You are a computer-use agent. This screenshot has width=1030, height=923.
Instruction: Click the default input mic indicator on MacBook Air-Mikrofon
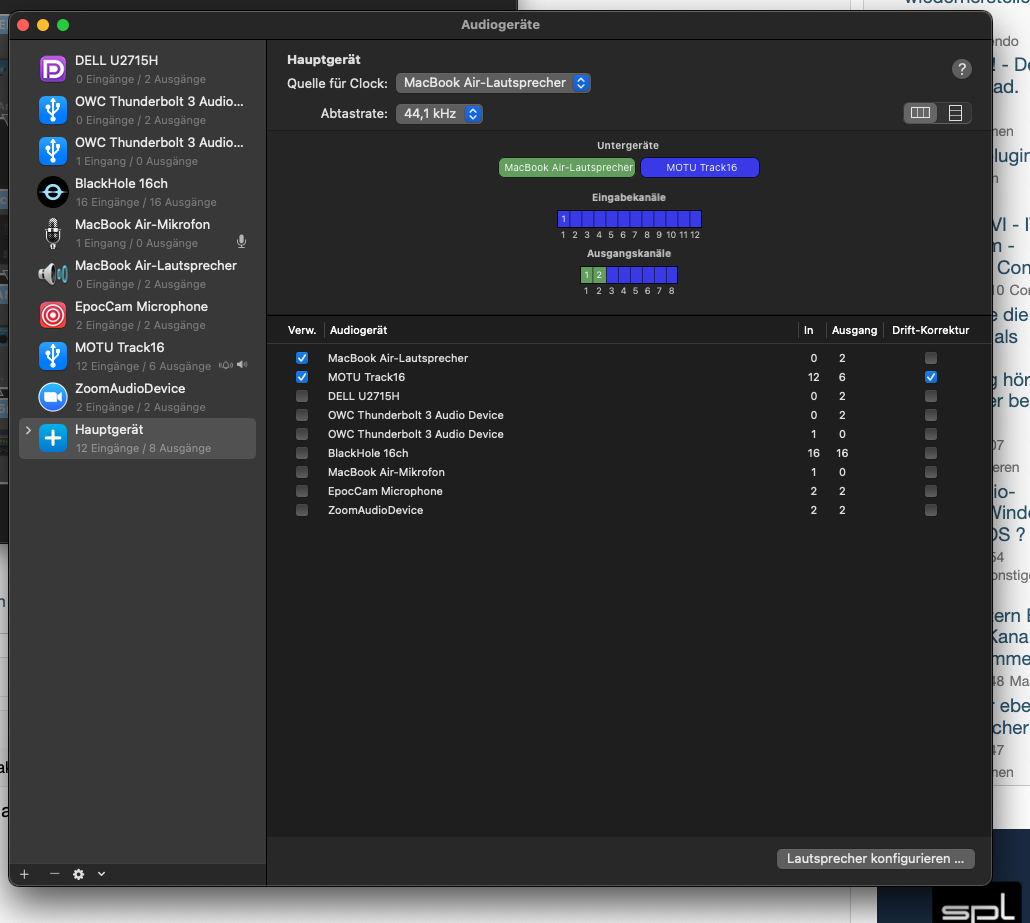[241, 242]
